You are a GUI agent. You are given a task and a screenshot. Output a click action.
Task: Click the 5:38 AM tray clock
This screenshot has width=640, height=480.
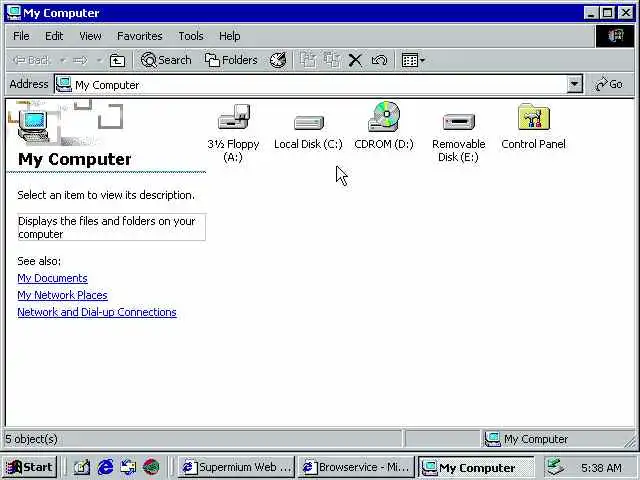(601, 468)
